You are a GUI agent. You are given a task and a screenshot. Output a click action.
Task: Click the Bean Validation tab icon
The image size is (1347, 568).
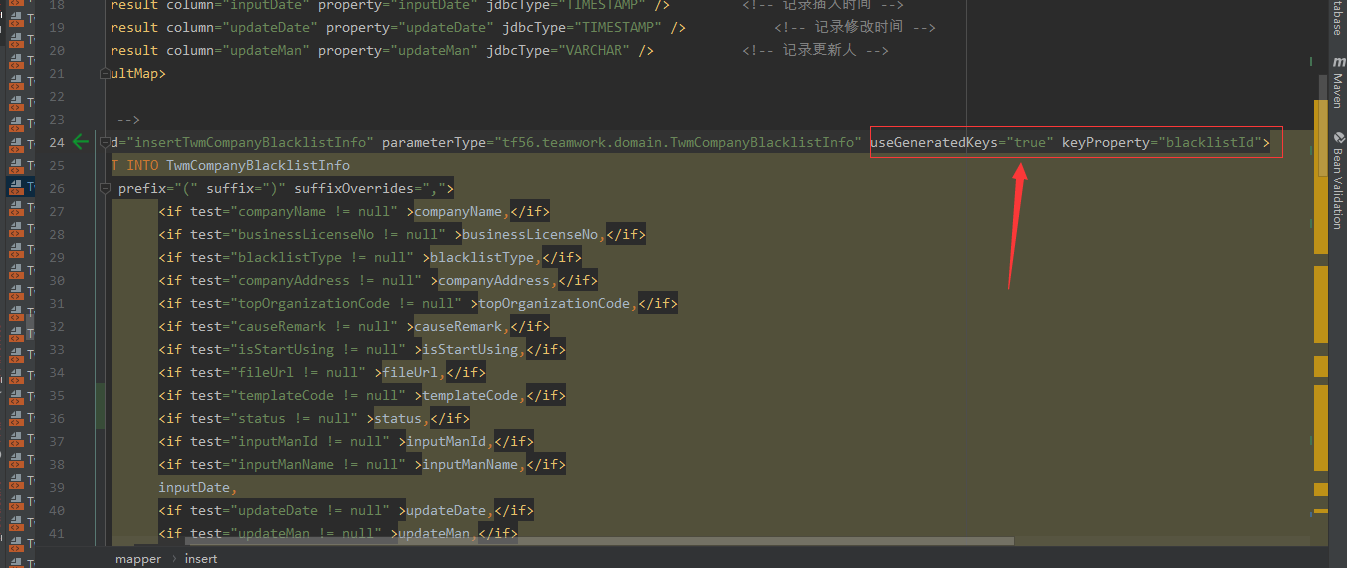coord(1338,137)
